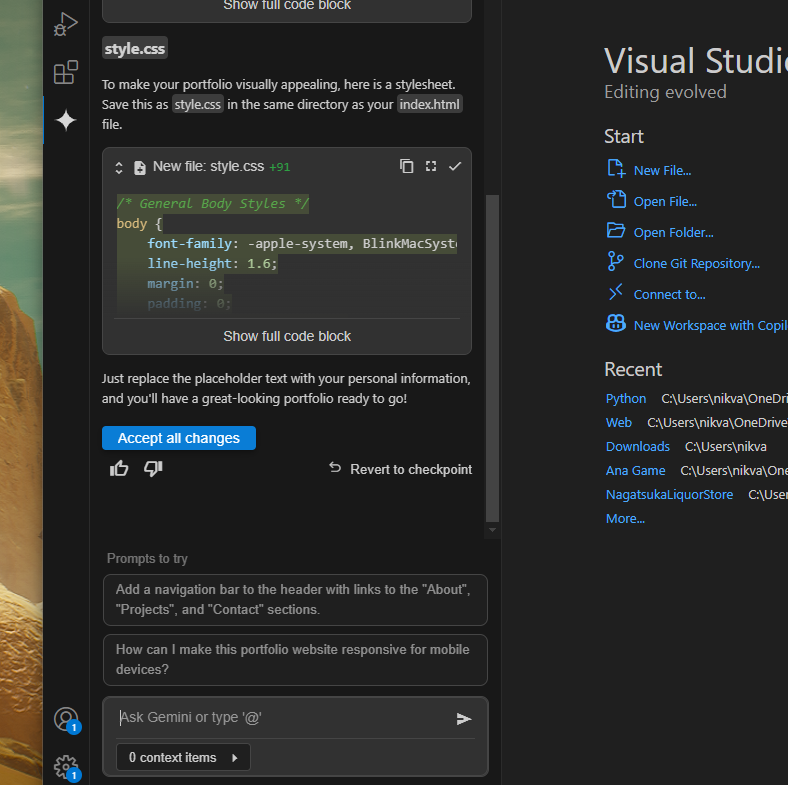The image size is (788, 785).
Task: Click Accept all changes button
Action: 179,438
